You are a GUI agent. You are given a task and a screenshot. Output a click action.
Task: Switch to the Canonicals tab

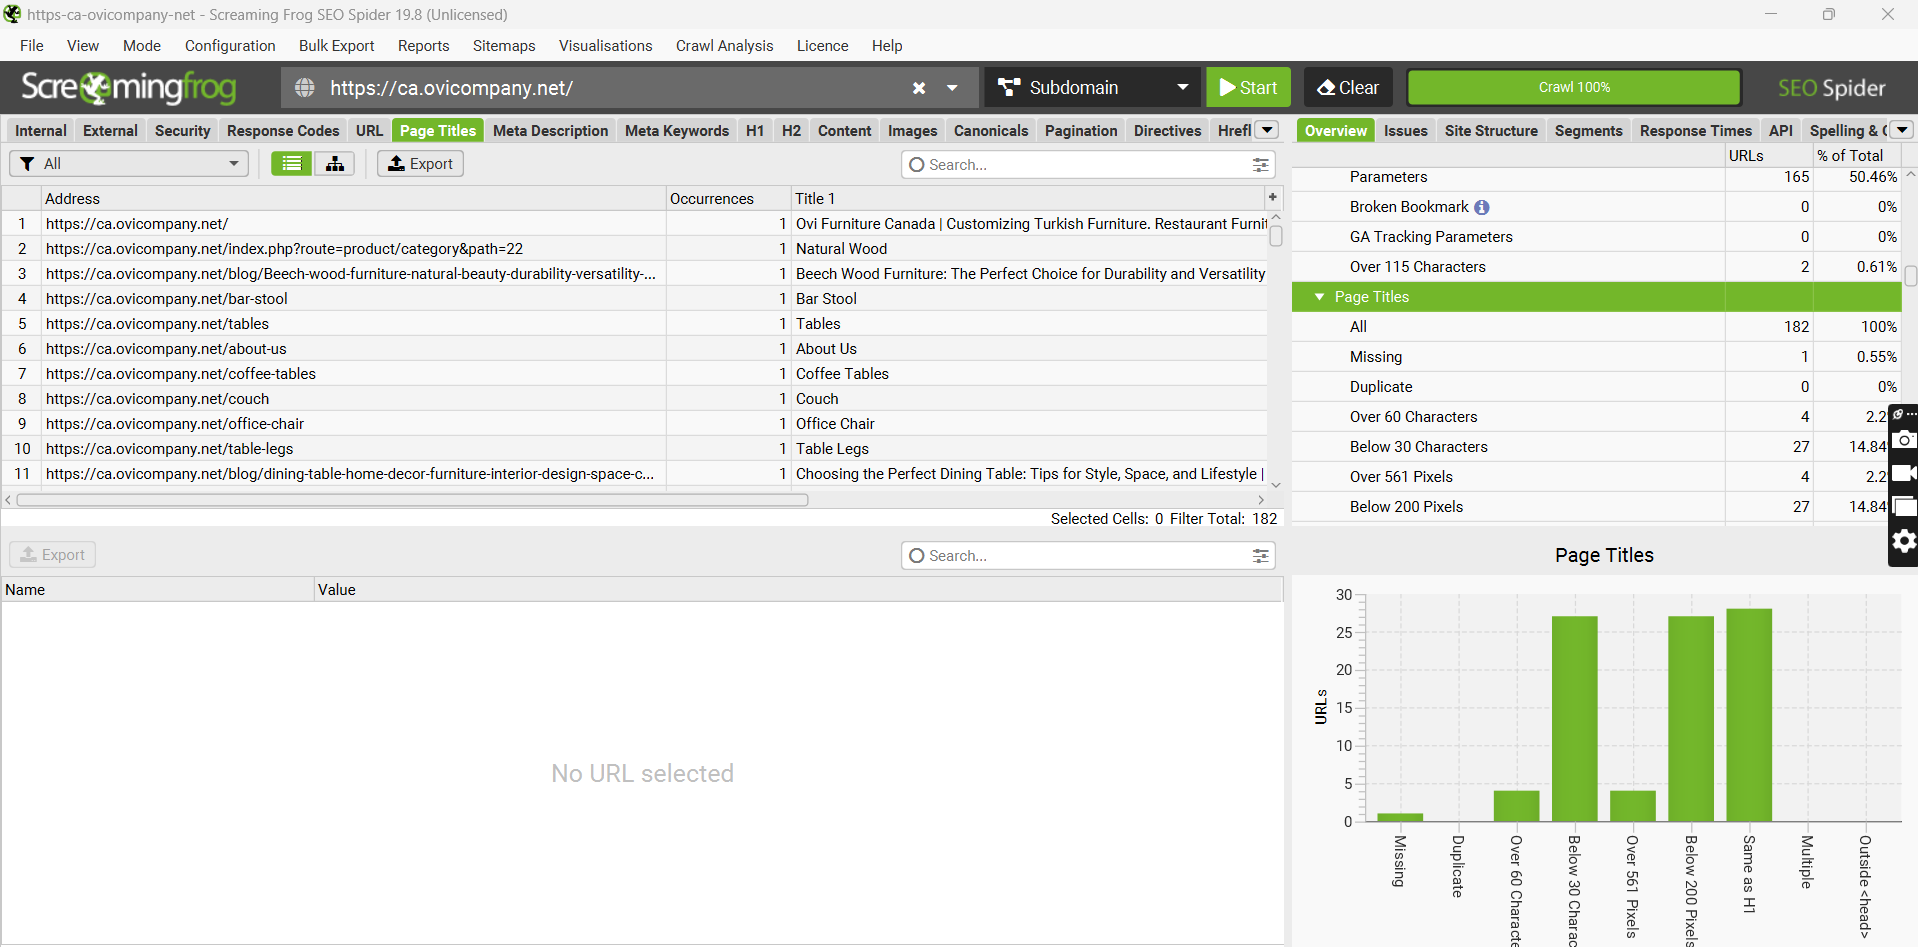991,130
